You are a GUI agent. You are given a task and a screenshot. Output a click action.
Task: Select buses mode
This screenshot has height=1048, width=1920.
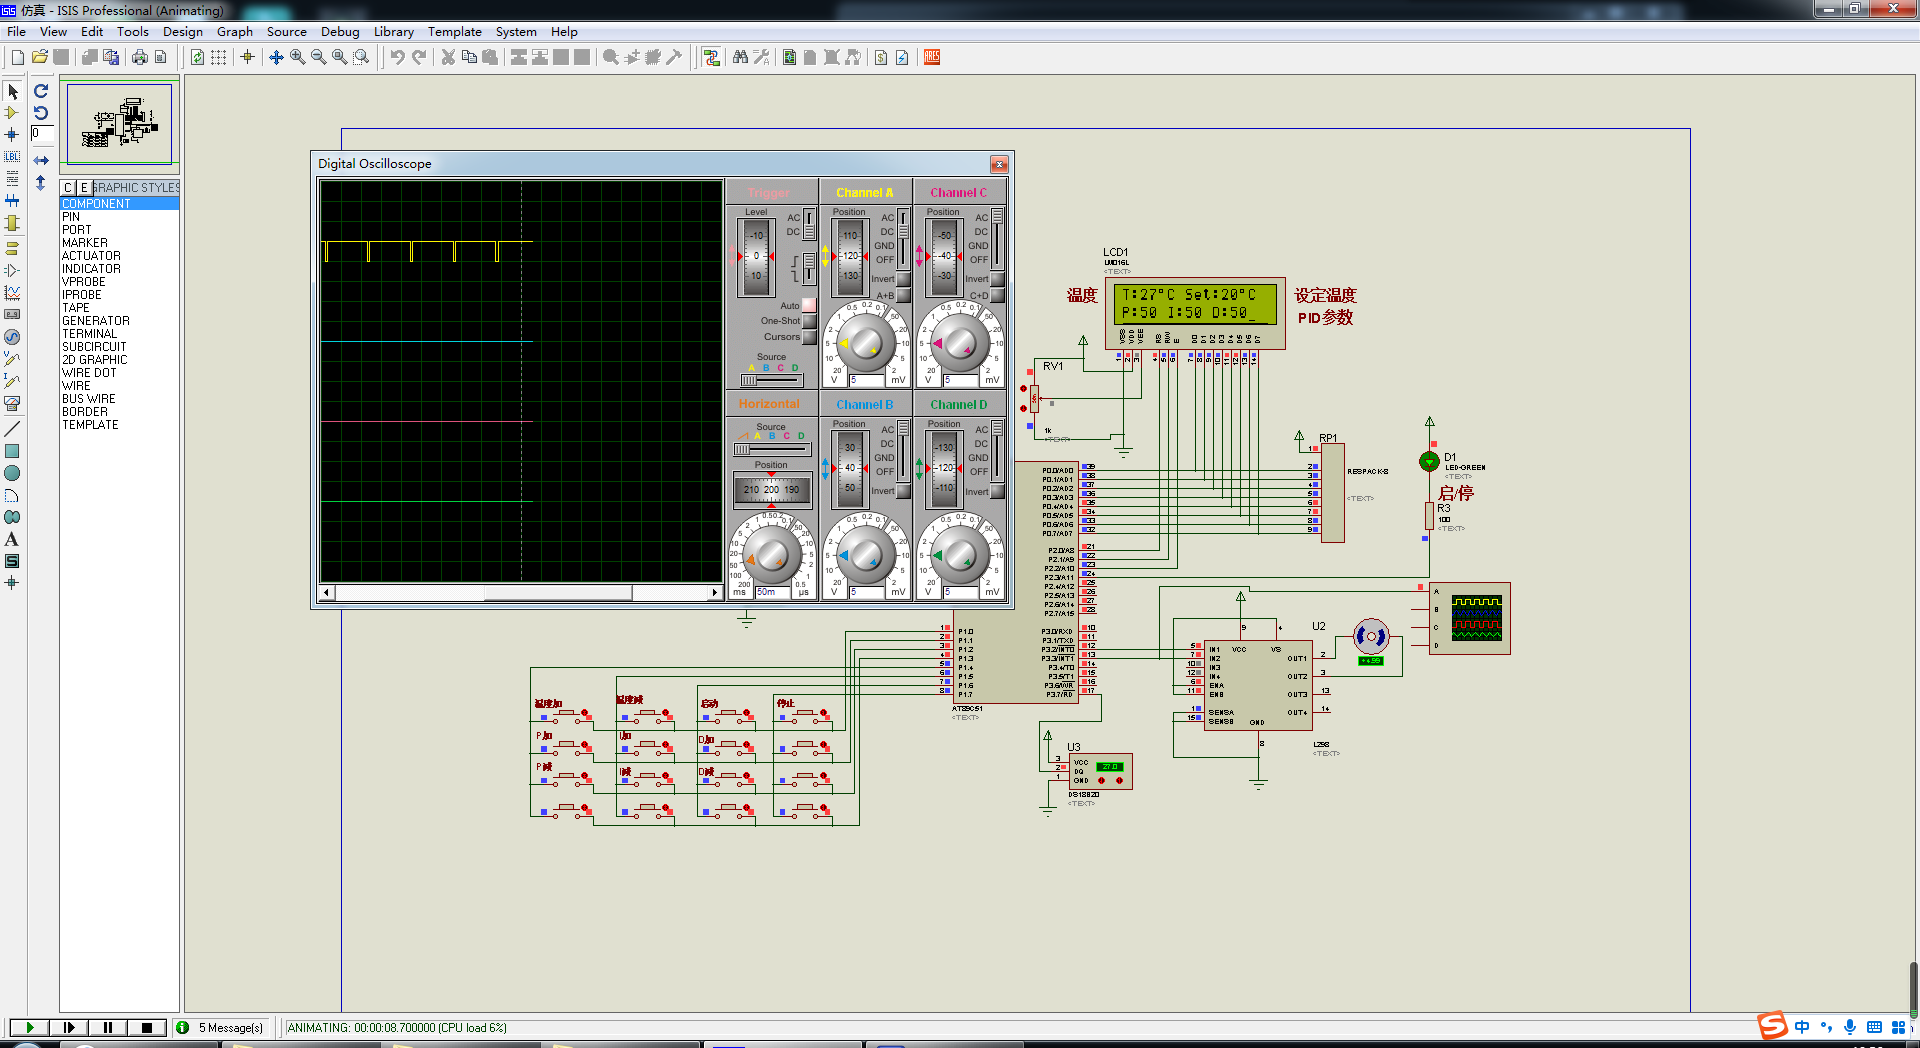(x=12, y=201)
